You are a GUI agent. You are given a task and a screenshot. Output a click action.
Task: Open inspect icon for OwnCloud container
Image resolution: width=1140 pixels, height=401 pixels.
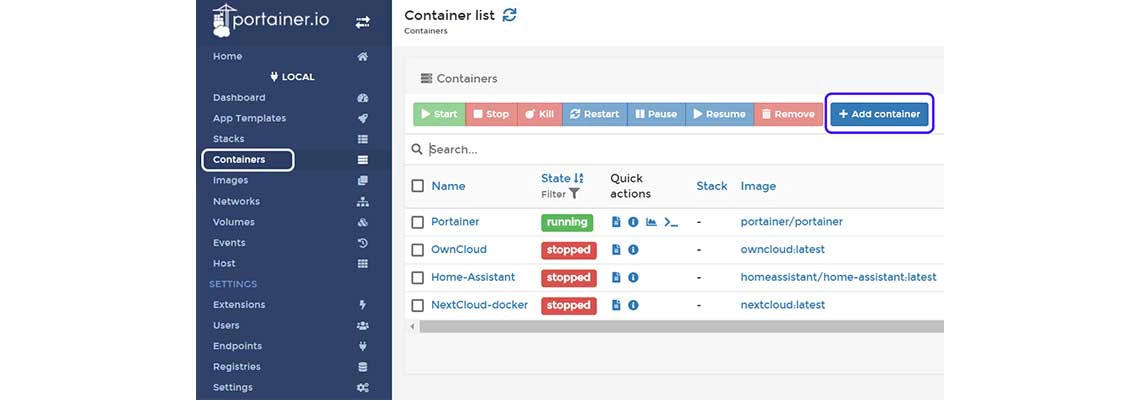pos(633,250)
